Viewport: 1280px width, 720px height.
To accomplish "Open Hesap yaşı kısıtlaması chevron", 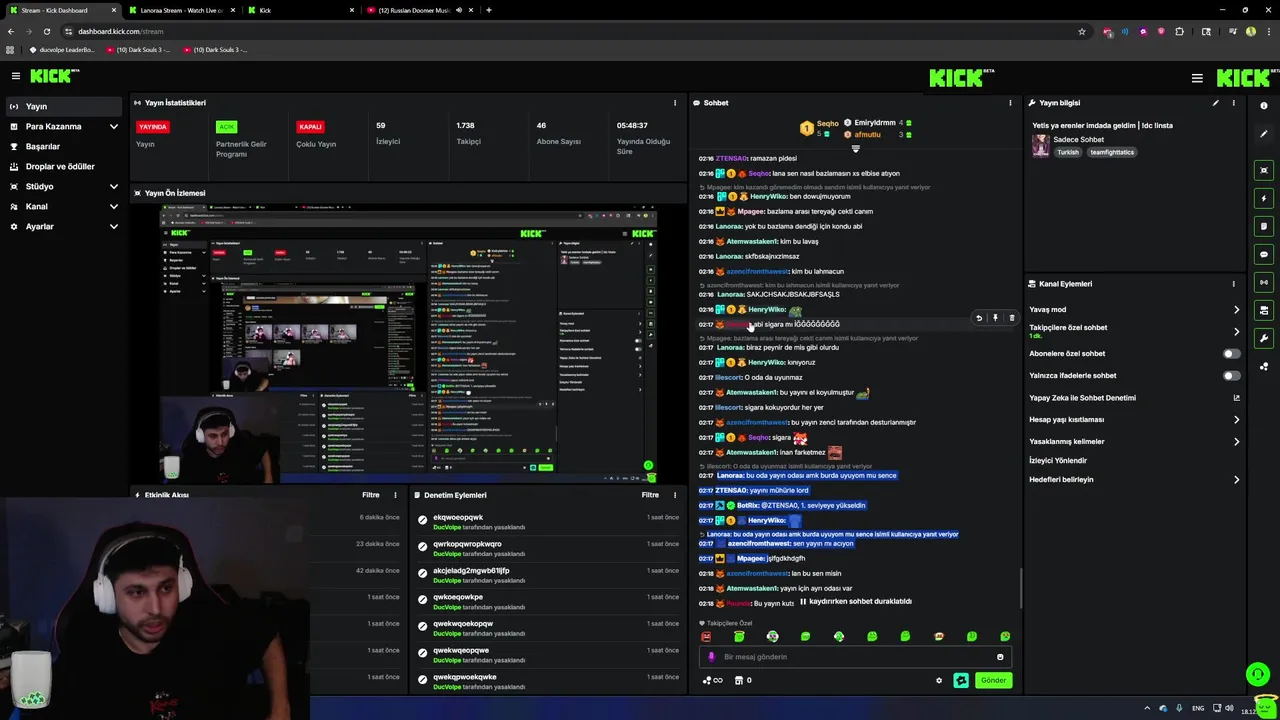I will (x=1236, y=420).
